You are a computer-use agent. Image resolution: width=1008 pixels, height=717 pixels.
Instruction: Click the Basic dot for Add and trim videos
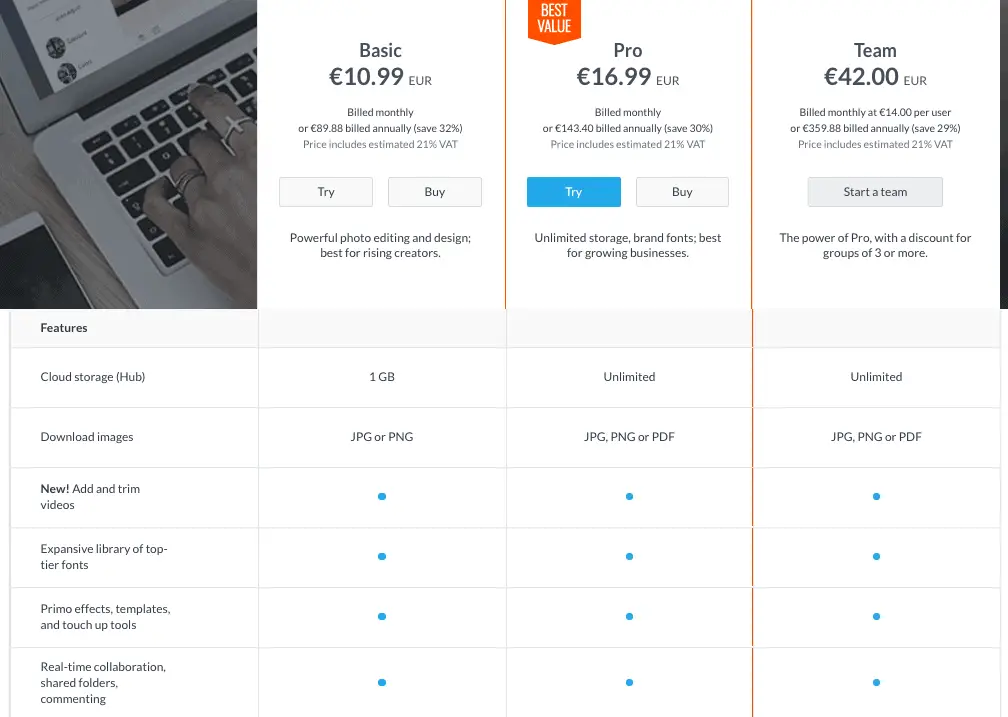click(382, 496)
